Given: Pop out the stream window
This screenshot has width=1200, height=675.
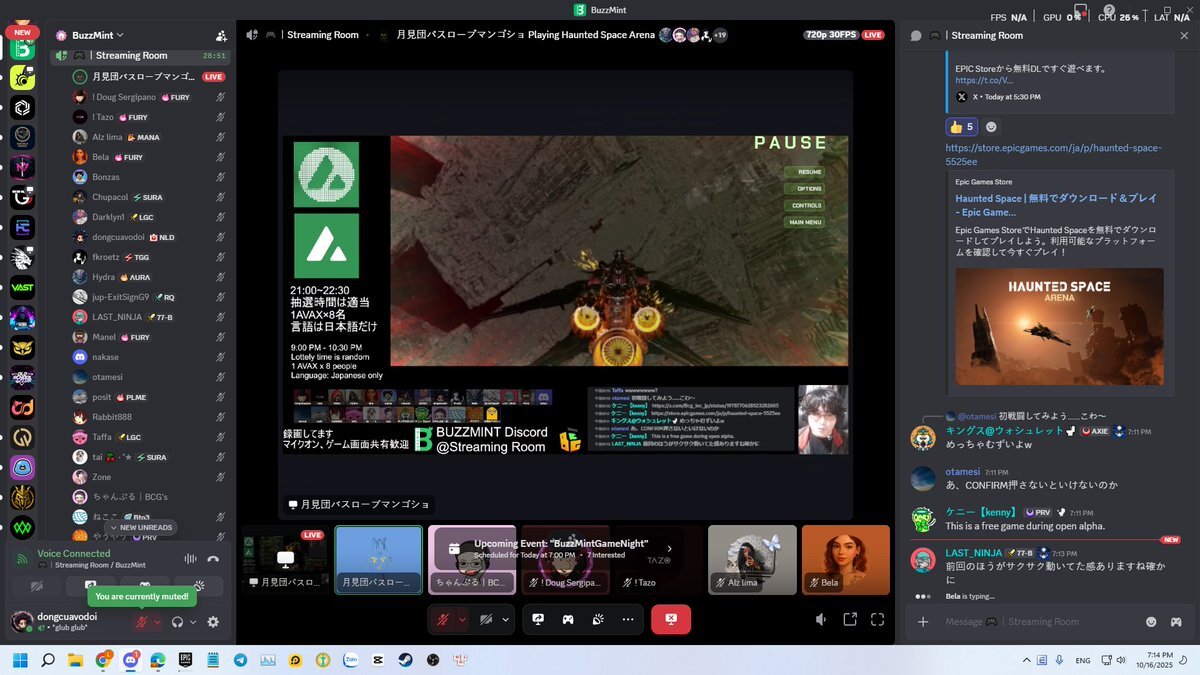Looking at the screenshot, I should 850,619.
